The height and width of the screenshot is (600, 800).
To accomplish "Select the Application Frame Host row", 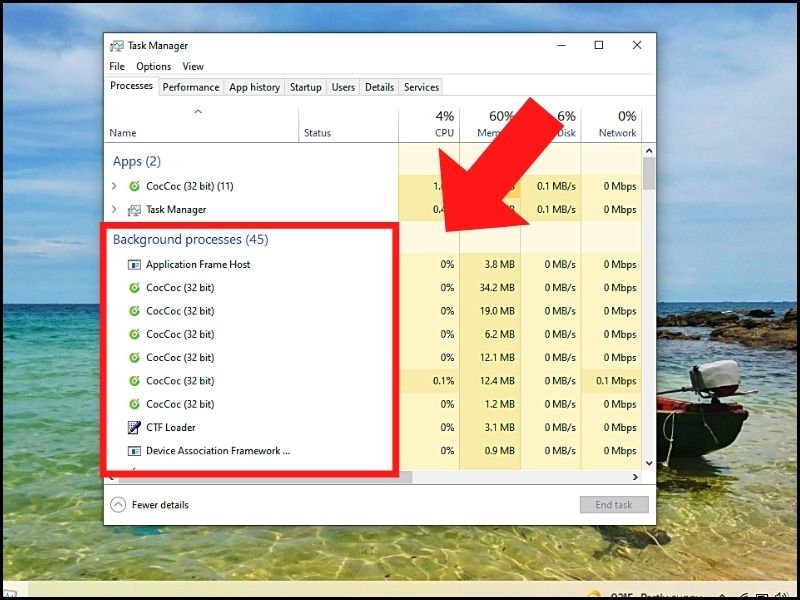I will [x=373, y=265].
